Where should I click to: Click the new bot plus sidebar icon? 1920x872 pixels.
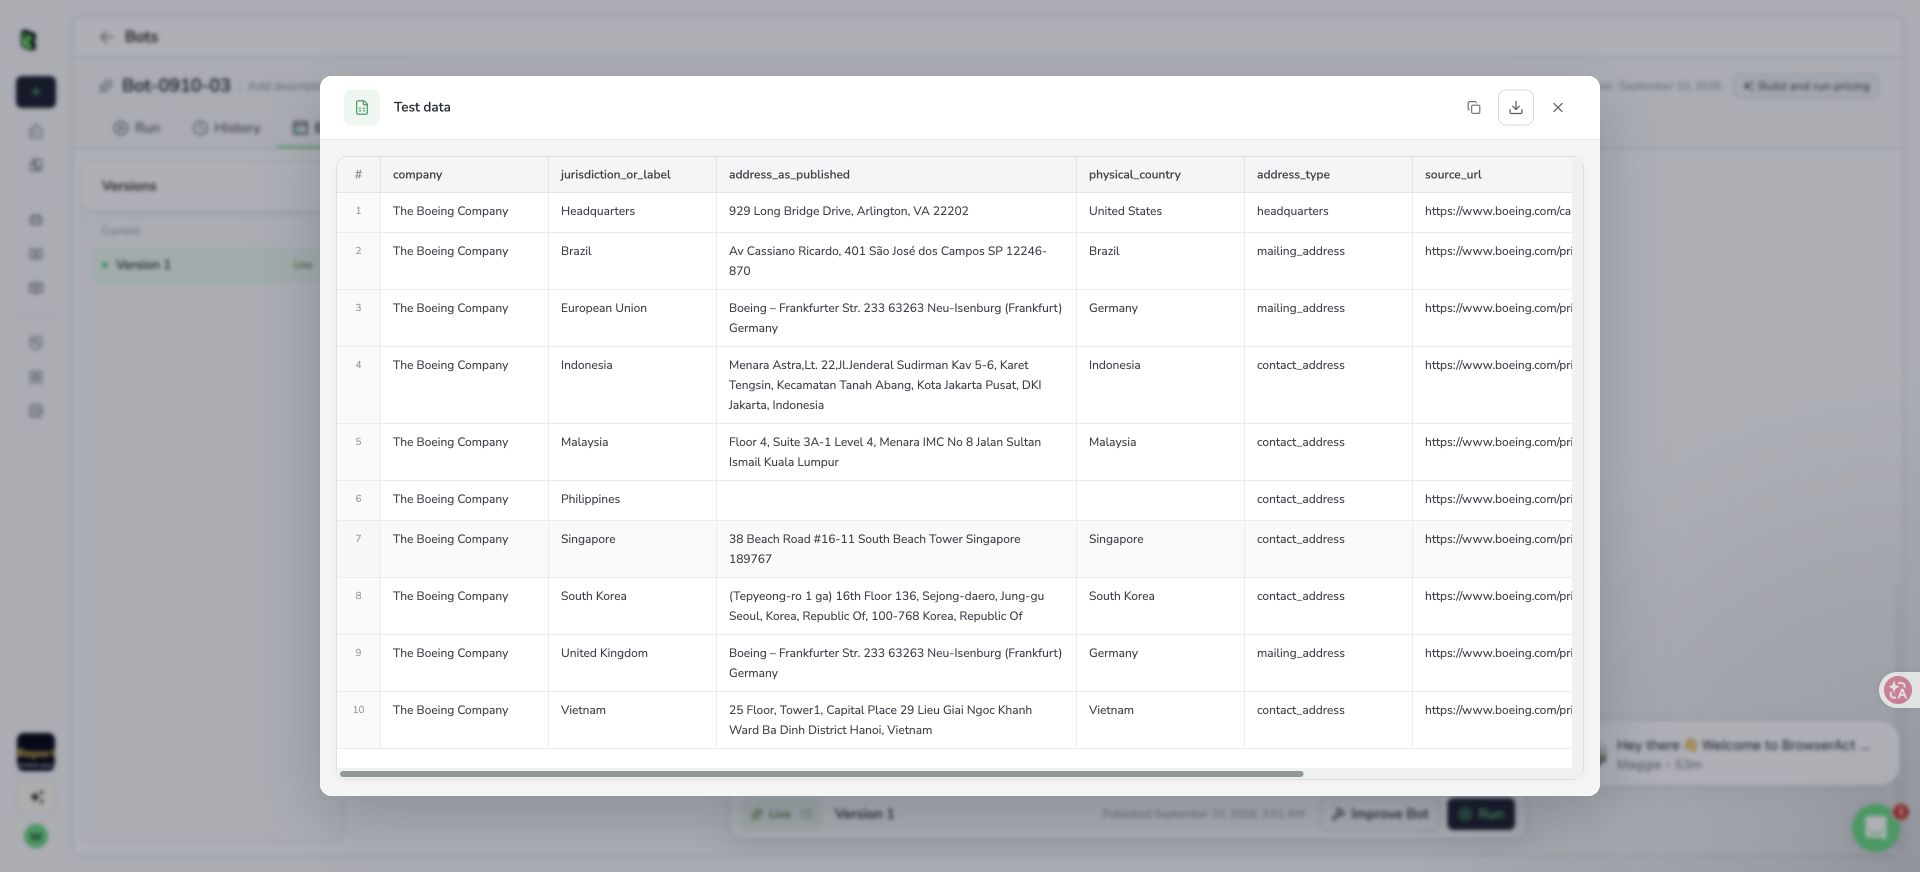point(36,92)
